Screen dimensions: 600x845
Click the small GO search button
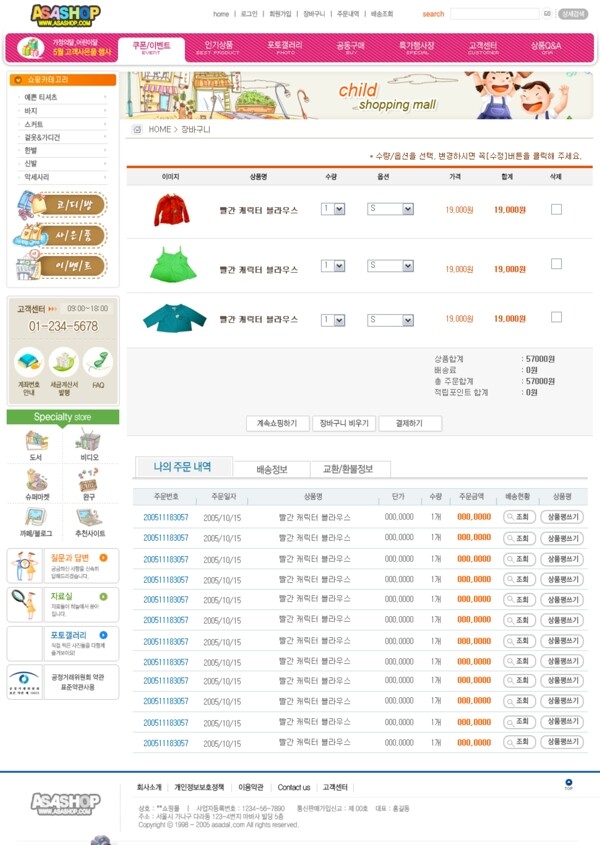pos(547,13)
